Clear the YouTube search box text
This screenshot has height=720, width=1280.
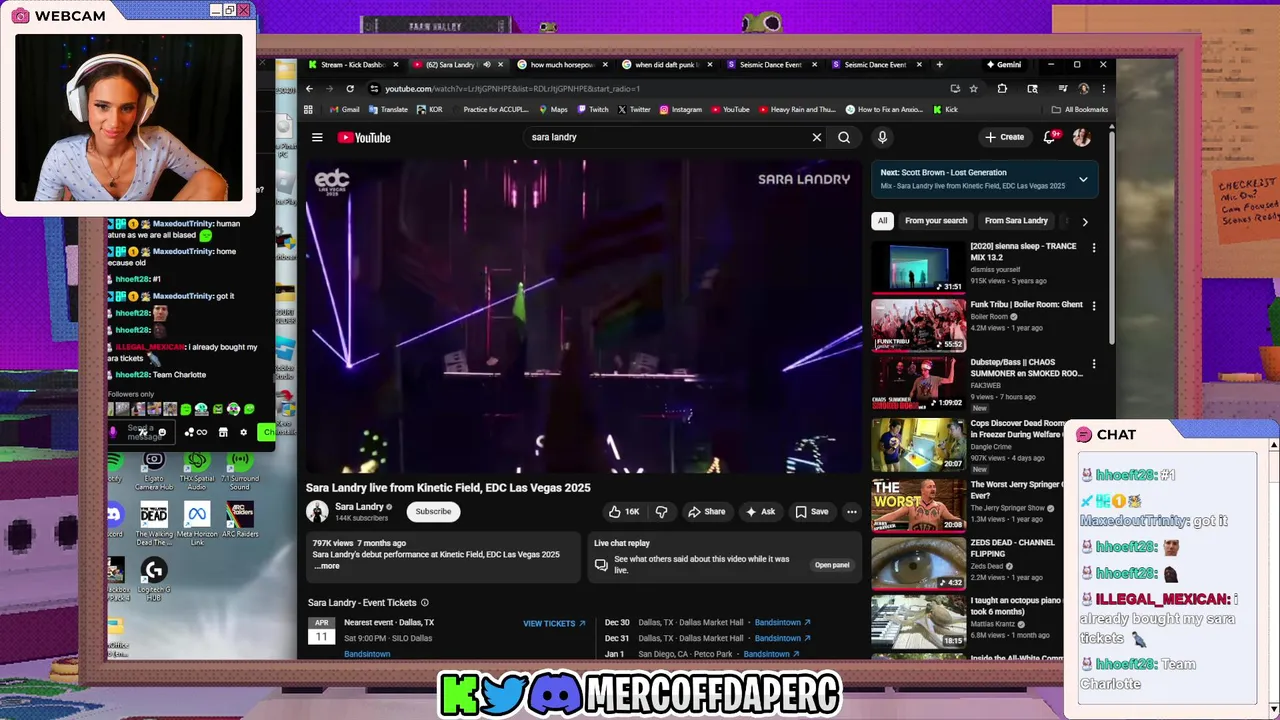[816, 137]
